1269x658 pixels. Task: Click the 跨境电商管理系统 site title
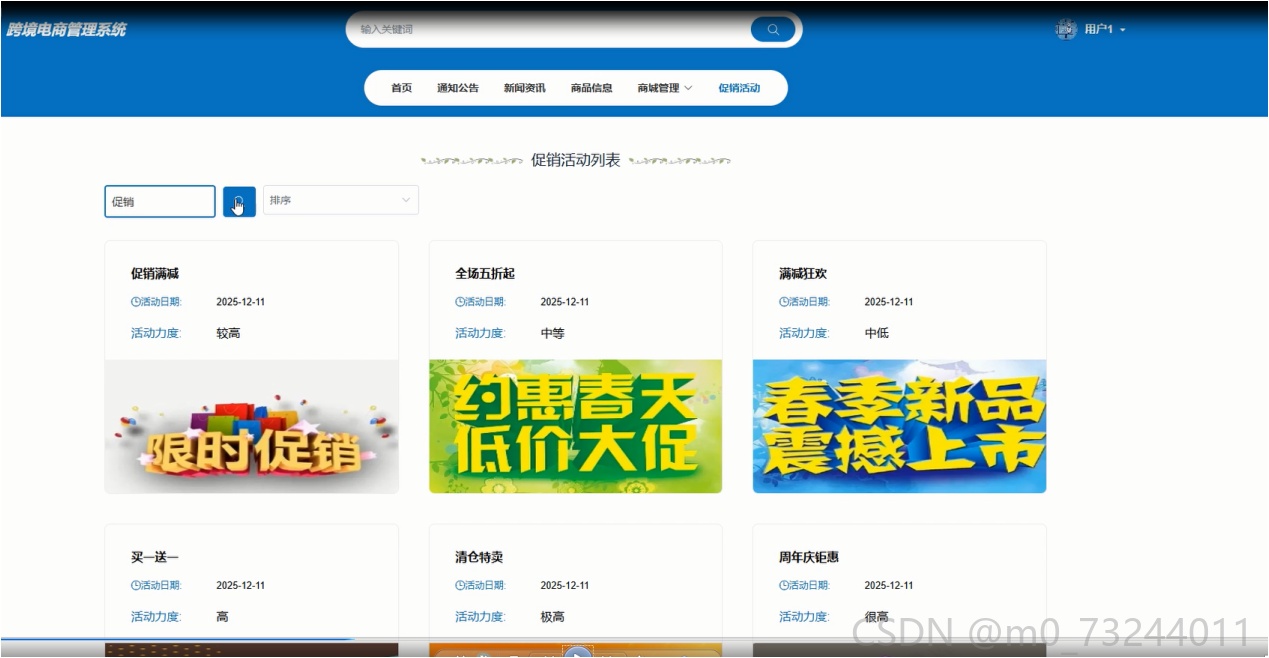tap(67, 29)
